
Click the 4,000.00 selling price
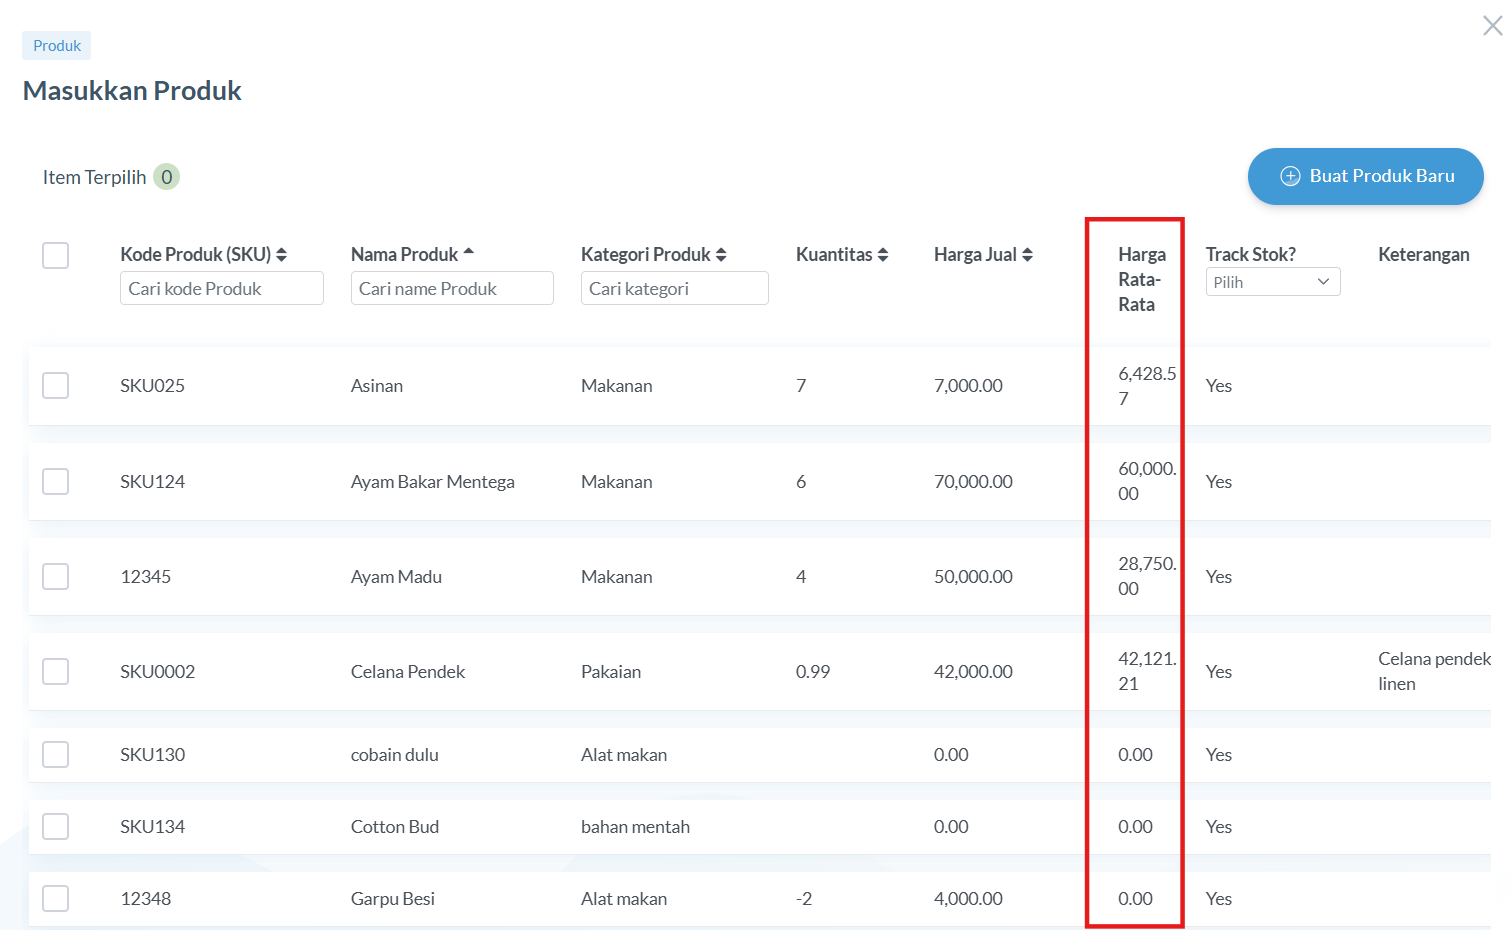pos(968,899)
